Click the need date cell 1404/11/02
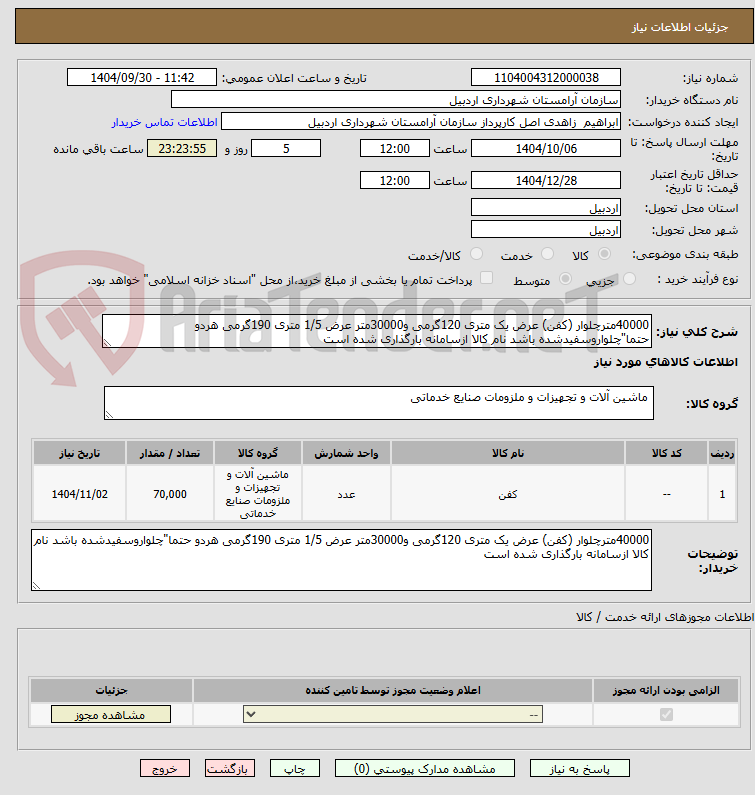The width and height of the screenshot is (755, 795). [80, 494]
